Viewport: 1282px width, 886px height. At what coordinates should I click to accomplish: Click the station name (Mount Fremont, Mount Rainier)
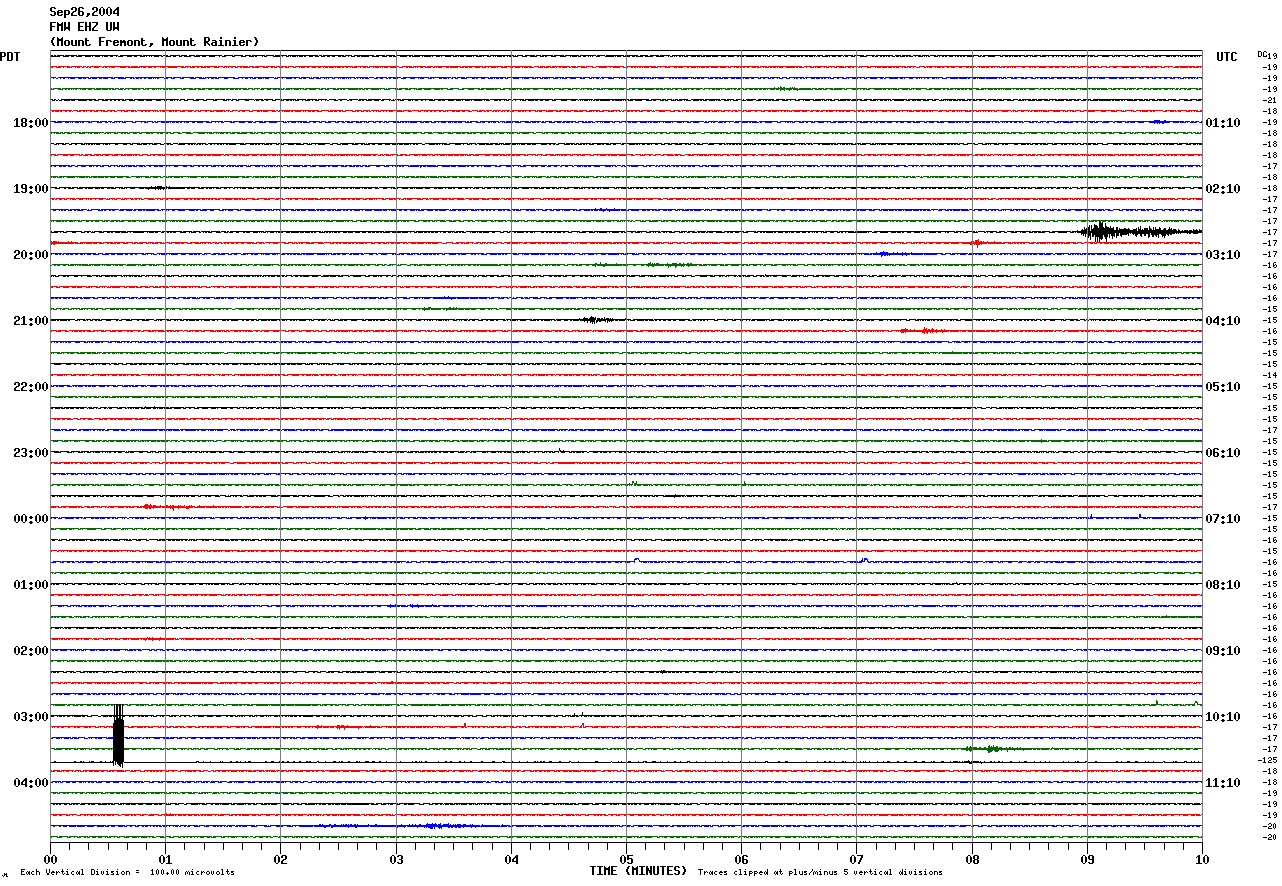click(154, 42)
